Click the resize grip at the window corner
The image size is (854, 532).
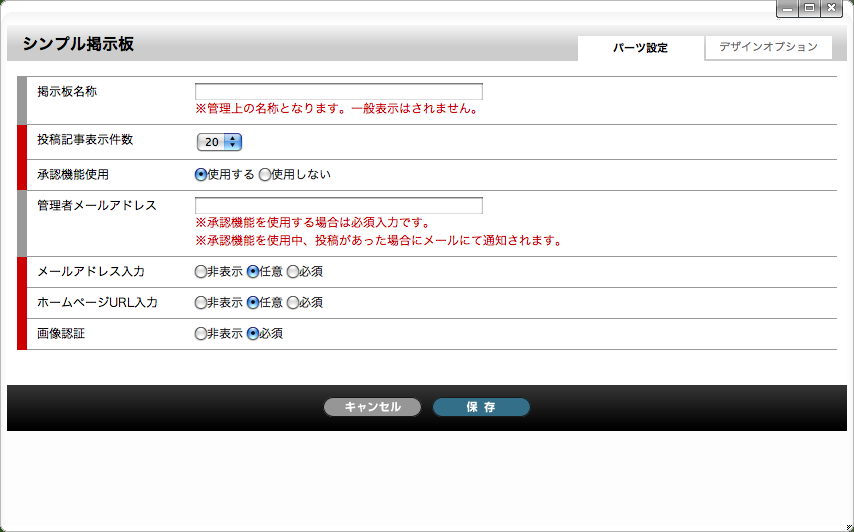coord(850,528)
